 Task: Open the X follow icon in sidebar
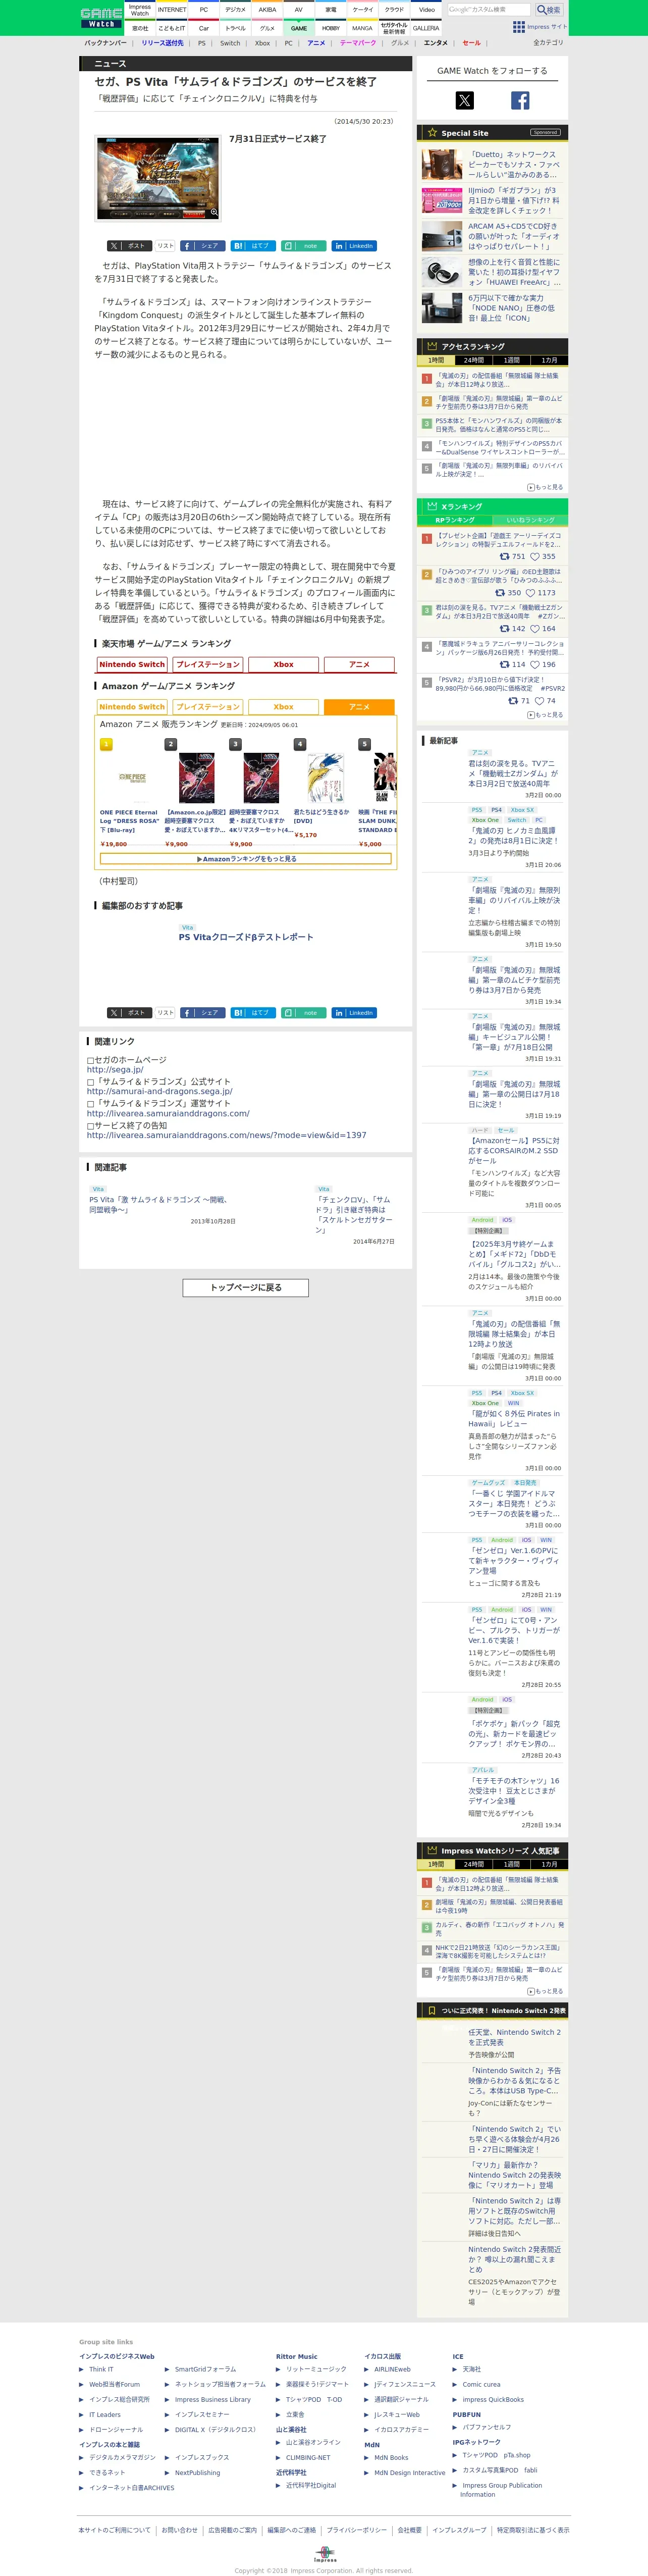click(465, 100)
